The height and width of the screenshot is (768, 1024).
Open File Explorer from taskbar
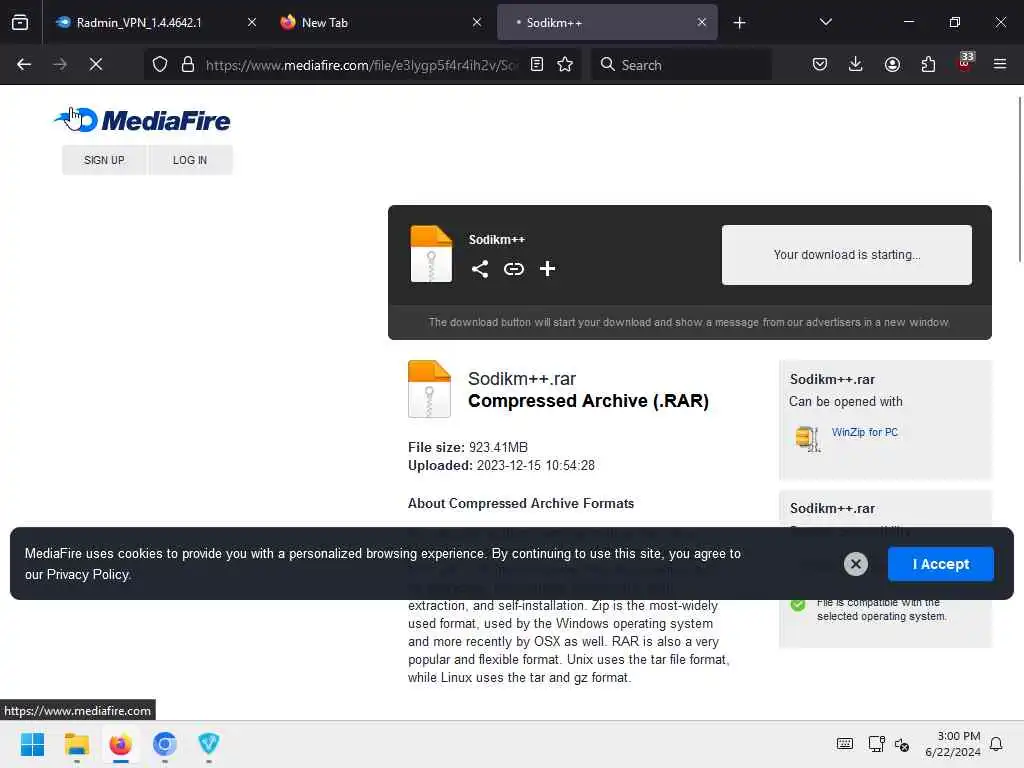(x=76, y=744)
